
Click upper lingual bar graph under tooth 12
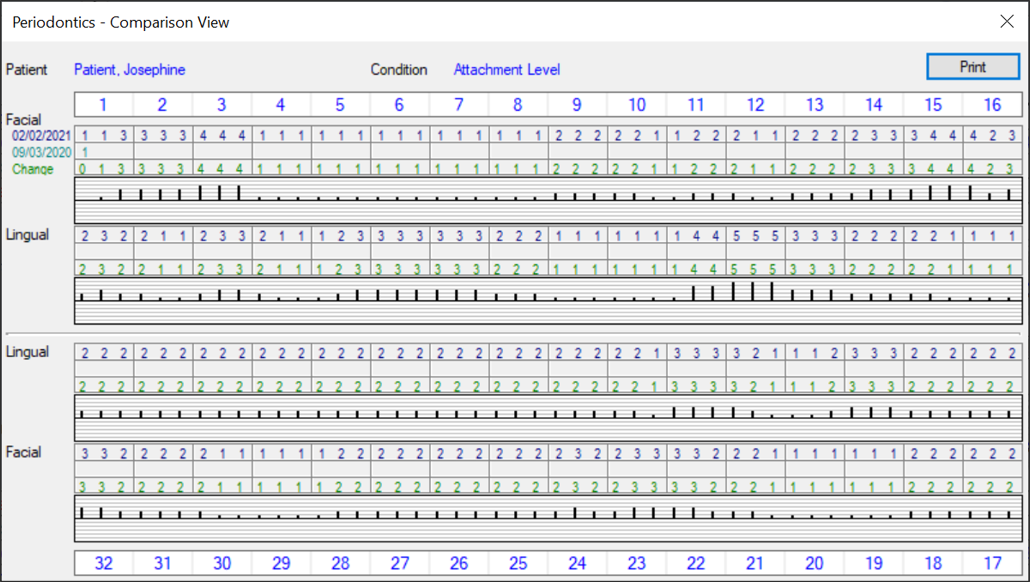(755, 301)
